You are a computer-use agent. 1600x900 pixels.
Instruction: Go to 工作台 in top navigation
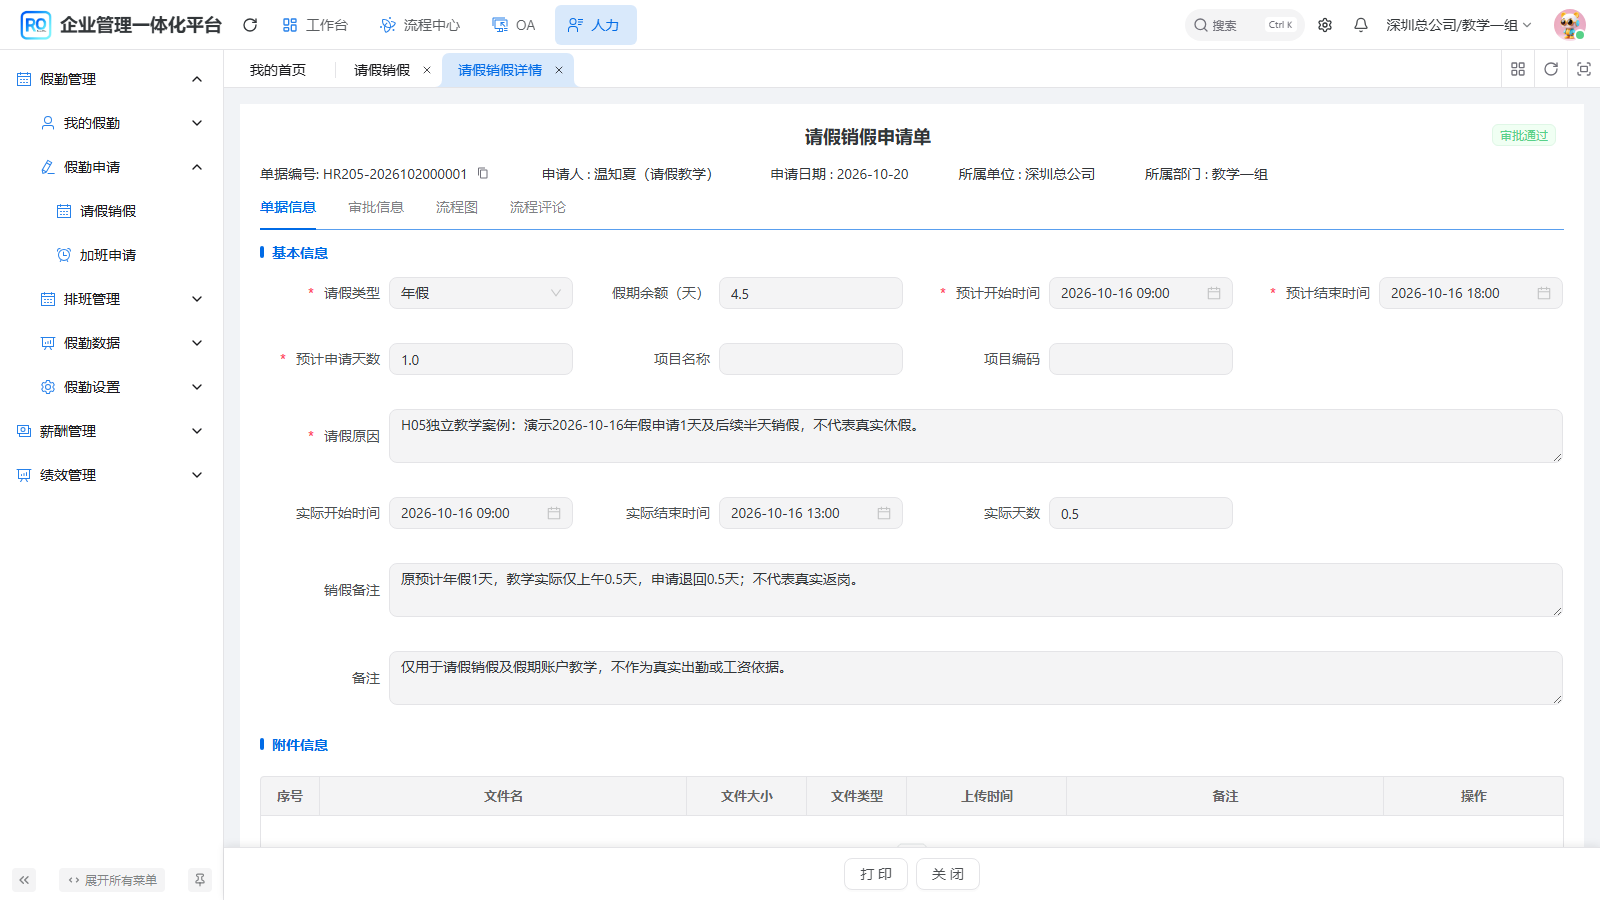click(x=315, y=25)
